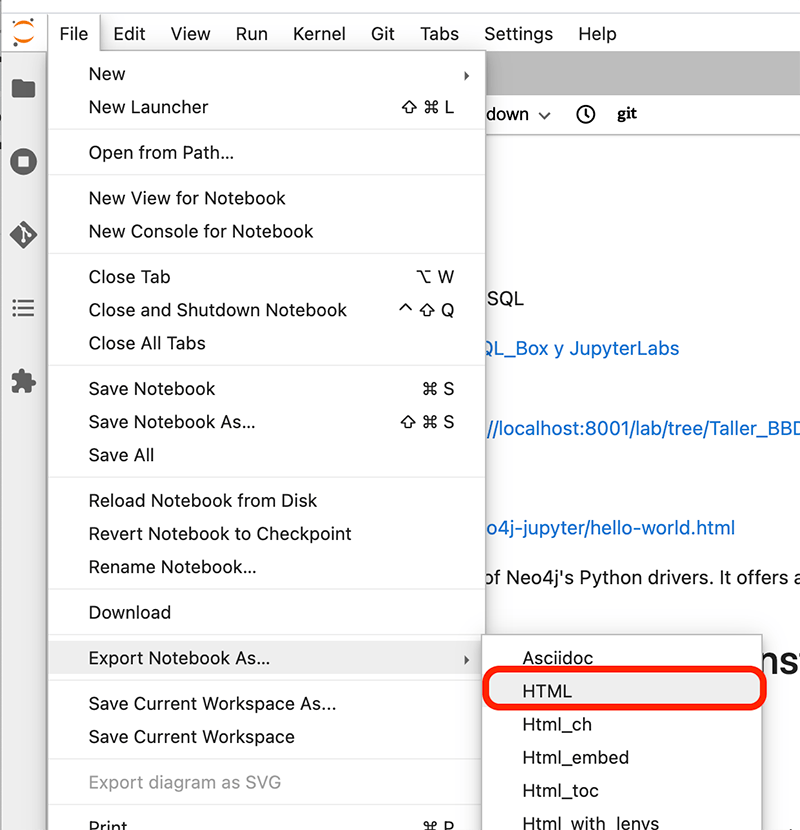This screenshot has height=830, width=800.
Task: Open the File menu
Action: click(x=74, y=34)
